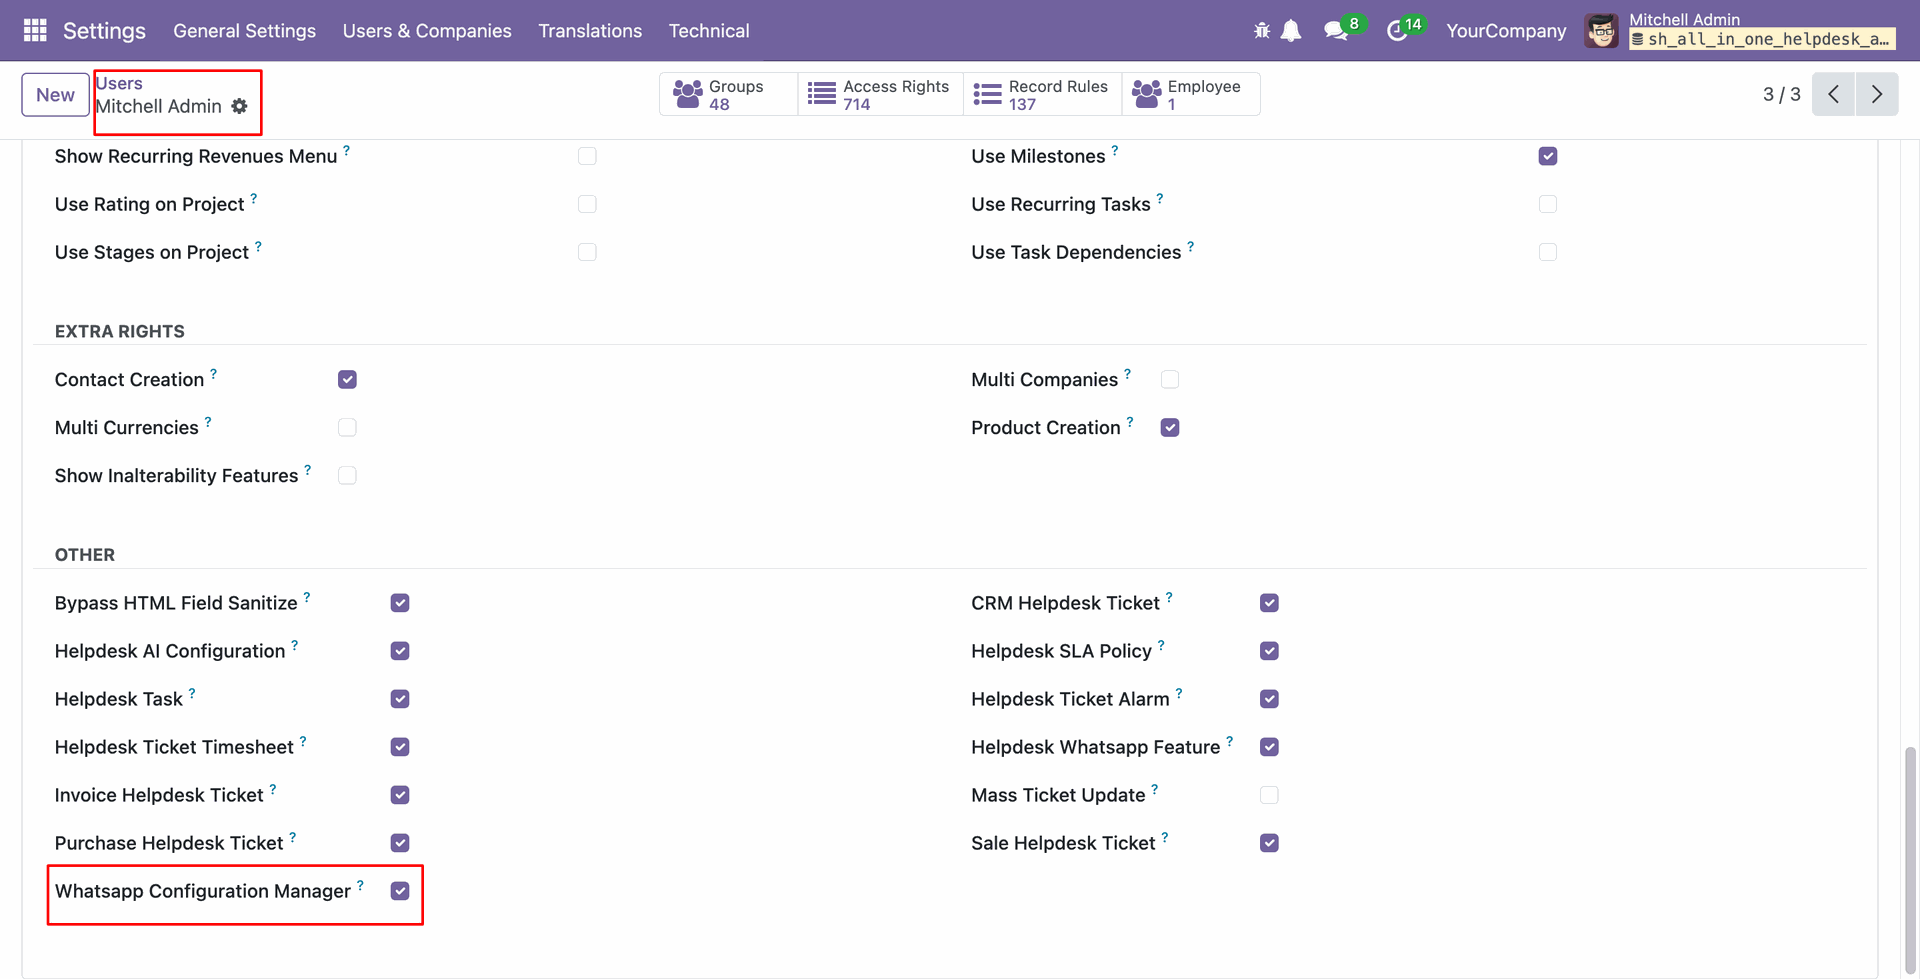
Task: Open Record Rules 137 stat button
Action: pyautogui.click(x=1042, y=94)
